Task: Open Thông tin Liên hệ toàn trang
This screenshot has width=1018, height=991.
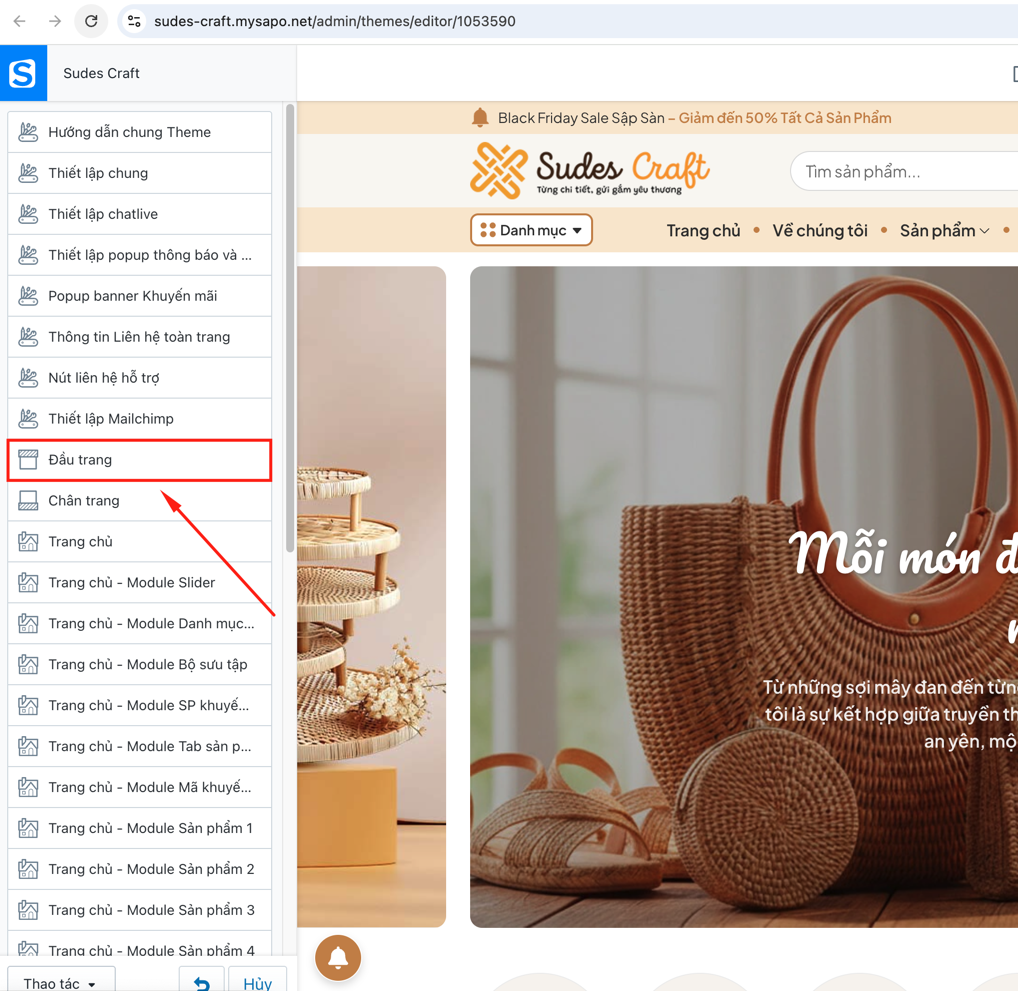Action: point(140,336)
